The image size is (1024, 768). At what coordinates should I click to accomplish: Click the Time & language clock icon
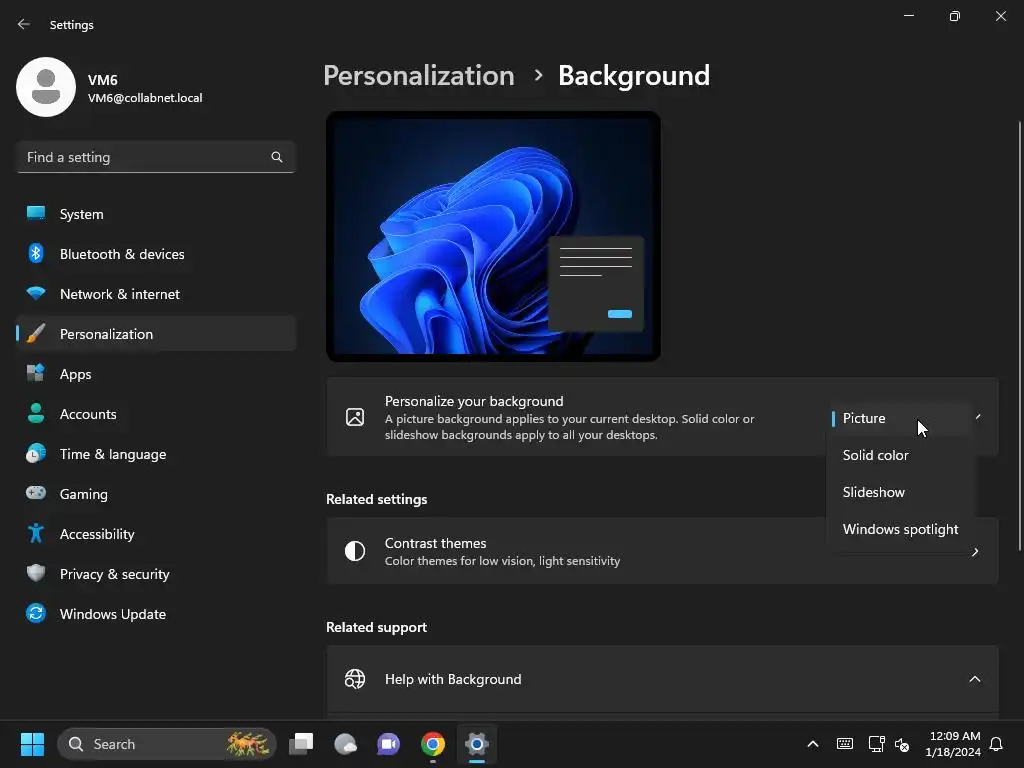pos(36,453)
